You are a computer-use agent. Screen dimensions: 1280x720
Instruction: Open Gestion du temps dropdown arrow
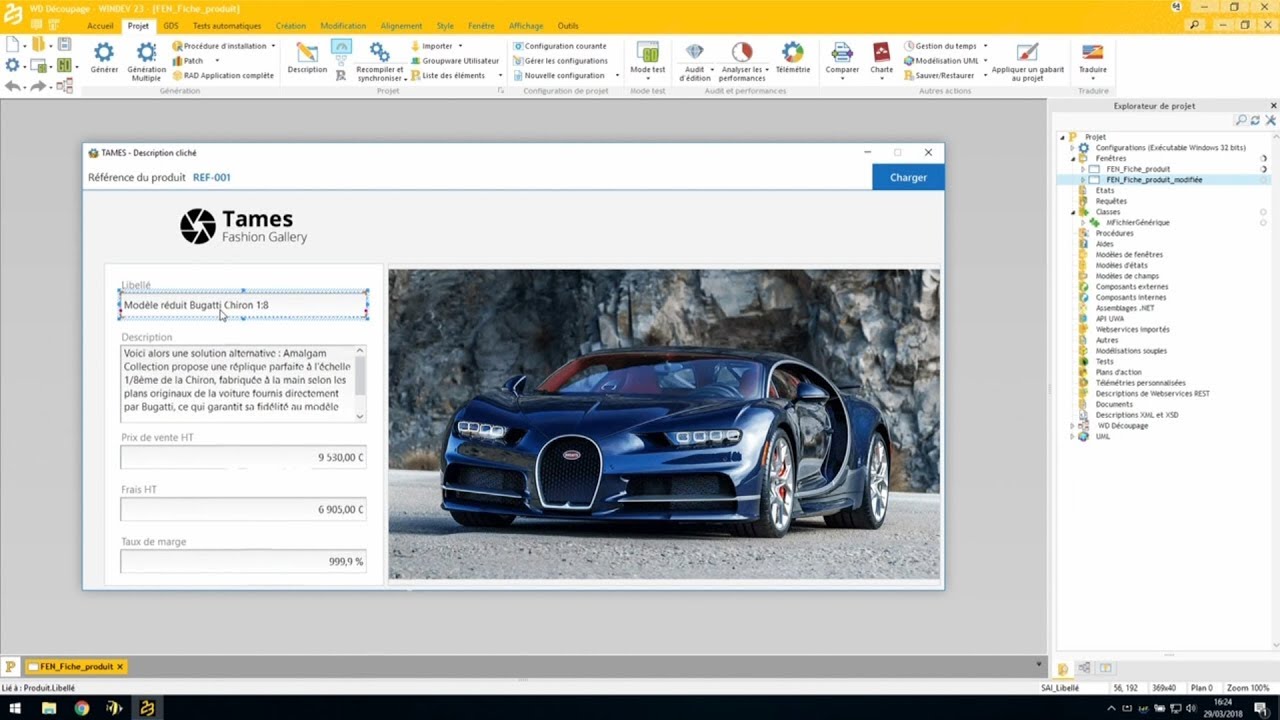point(985,46)
